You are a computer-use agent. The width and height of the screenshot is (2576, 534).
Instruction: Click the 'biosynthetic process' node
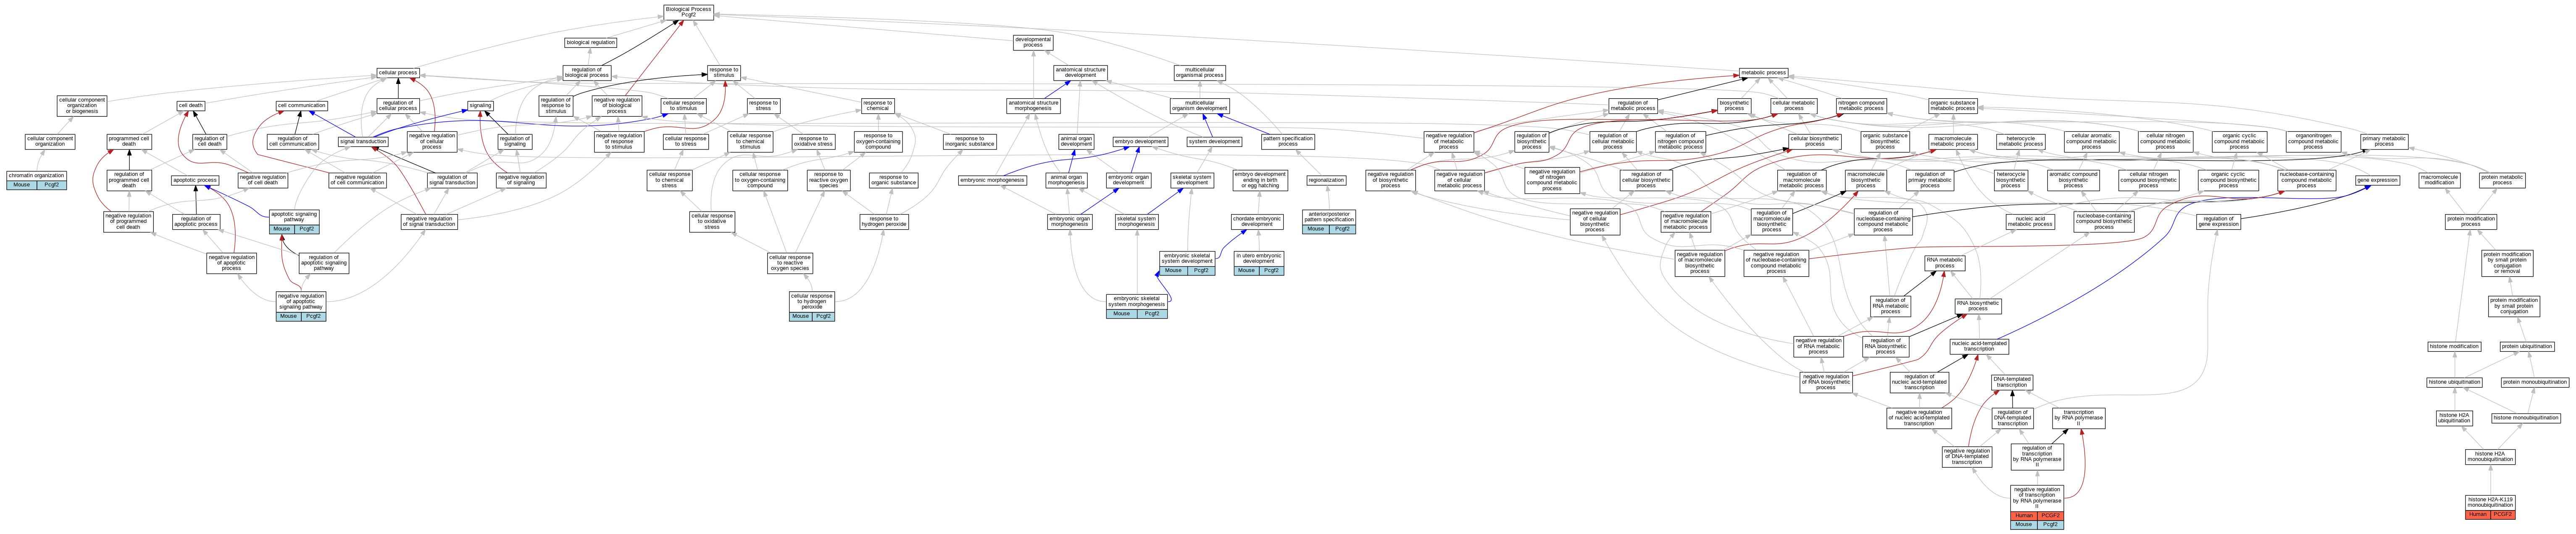tap(1735, 105)
